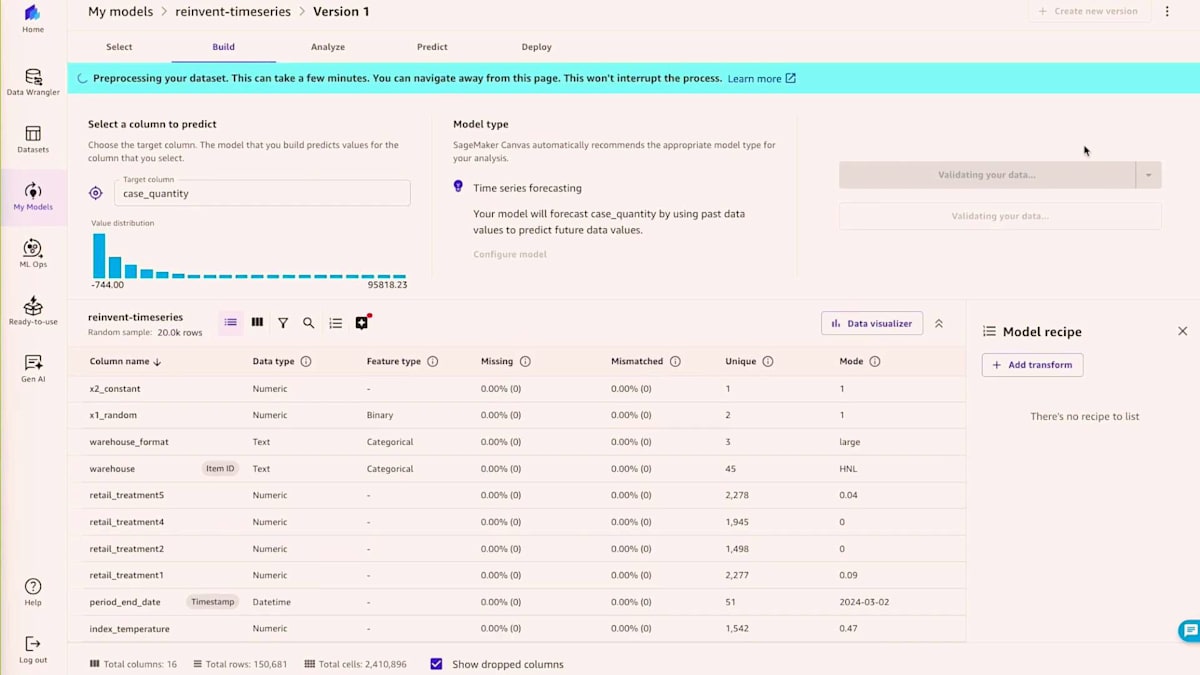Open the column list icon

pyautogui.click(x=336, y=323)
